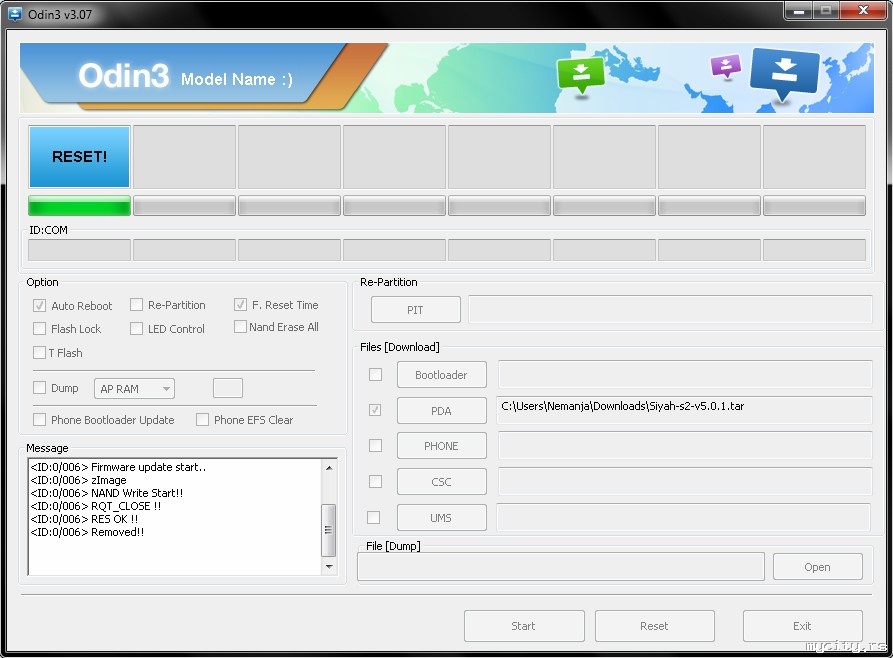Image resolution: width=893 pixels, height=658 pixels.
Task: Enable the LED Control checkbox
Action: point(136,329)
